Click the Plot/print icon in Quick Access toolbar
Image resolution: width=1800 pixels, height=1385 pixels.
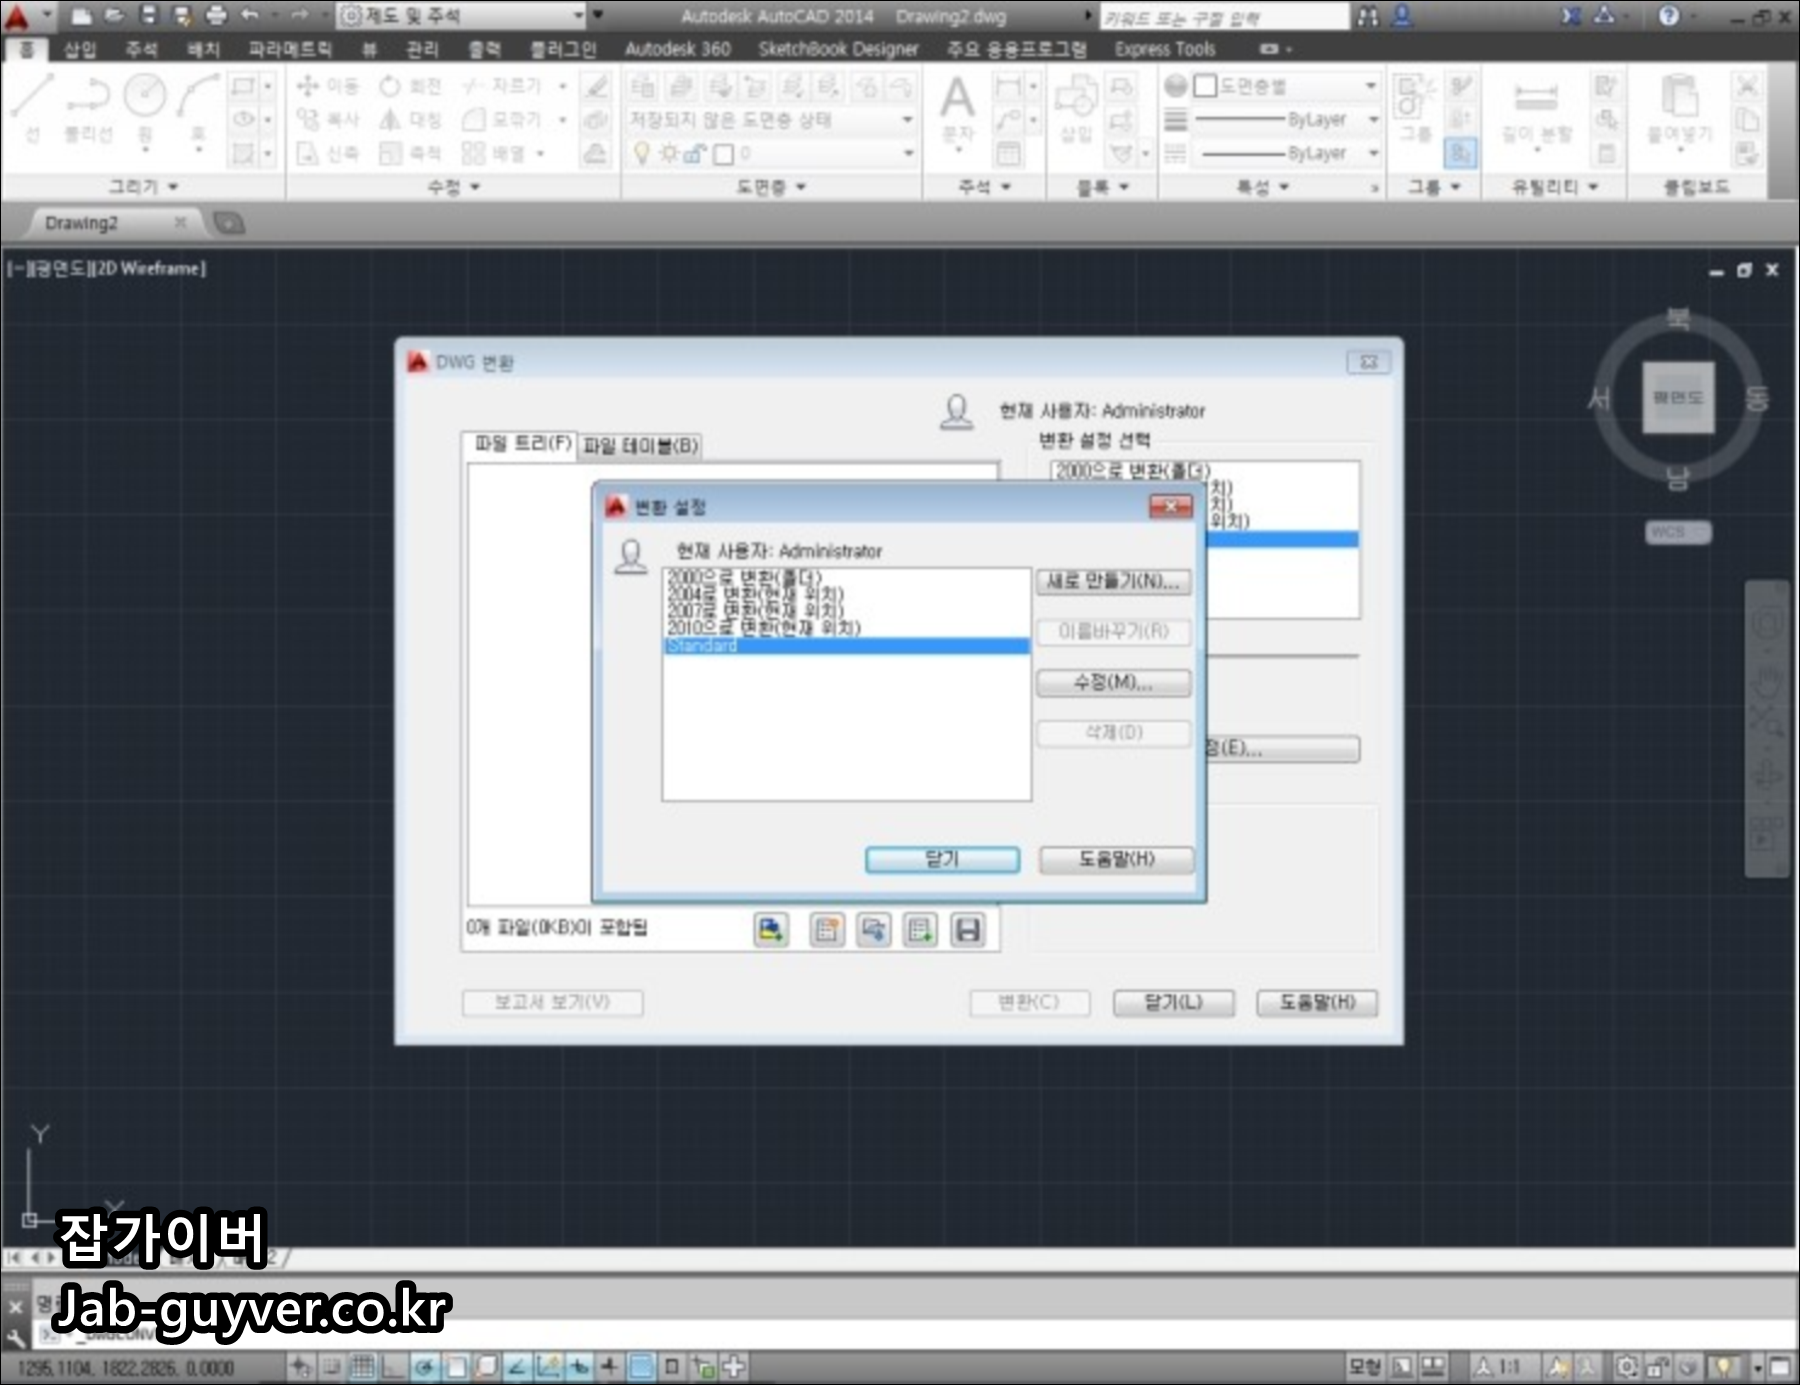(x=215, y=15)
